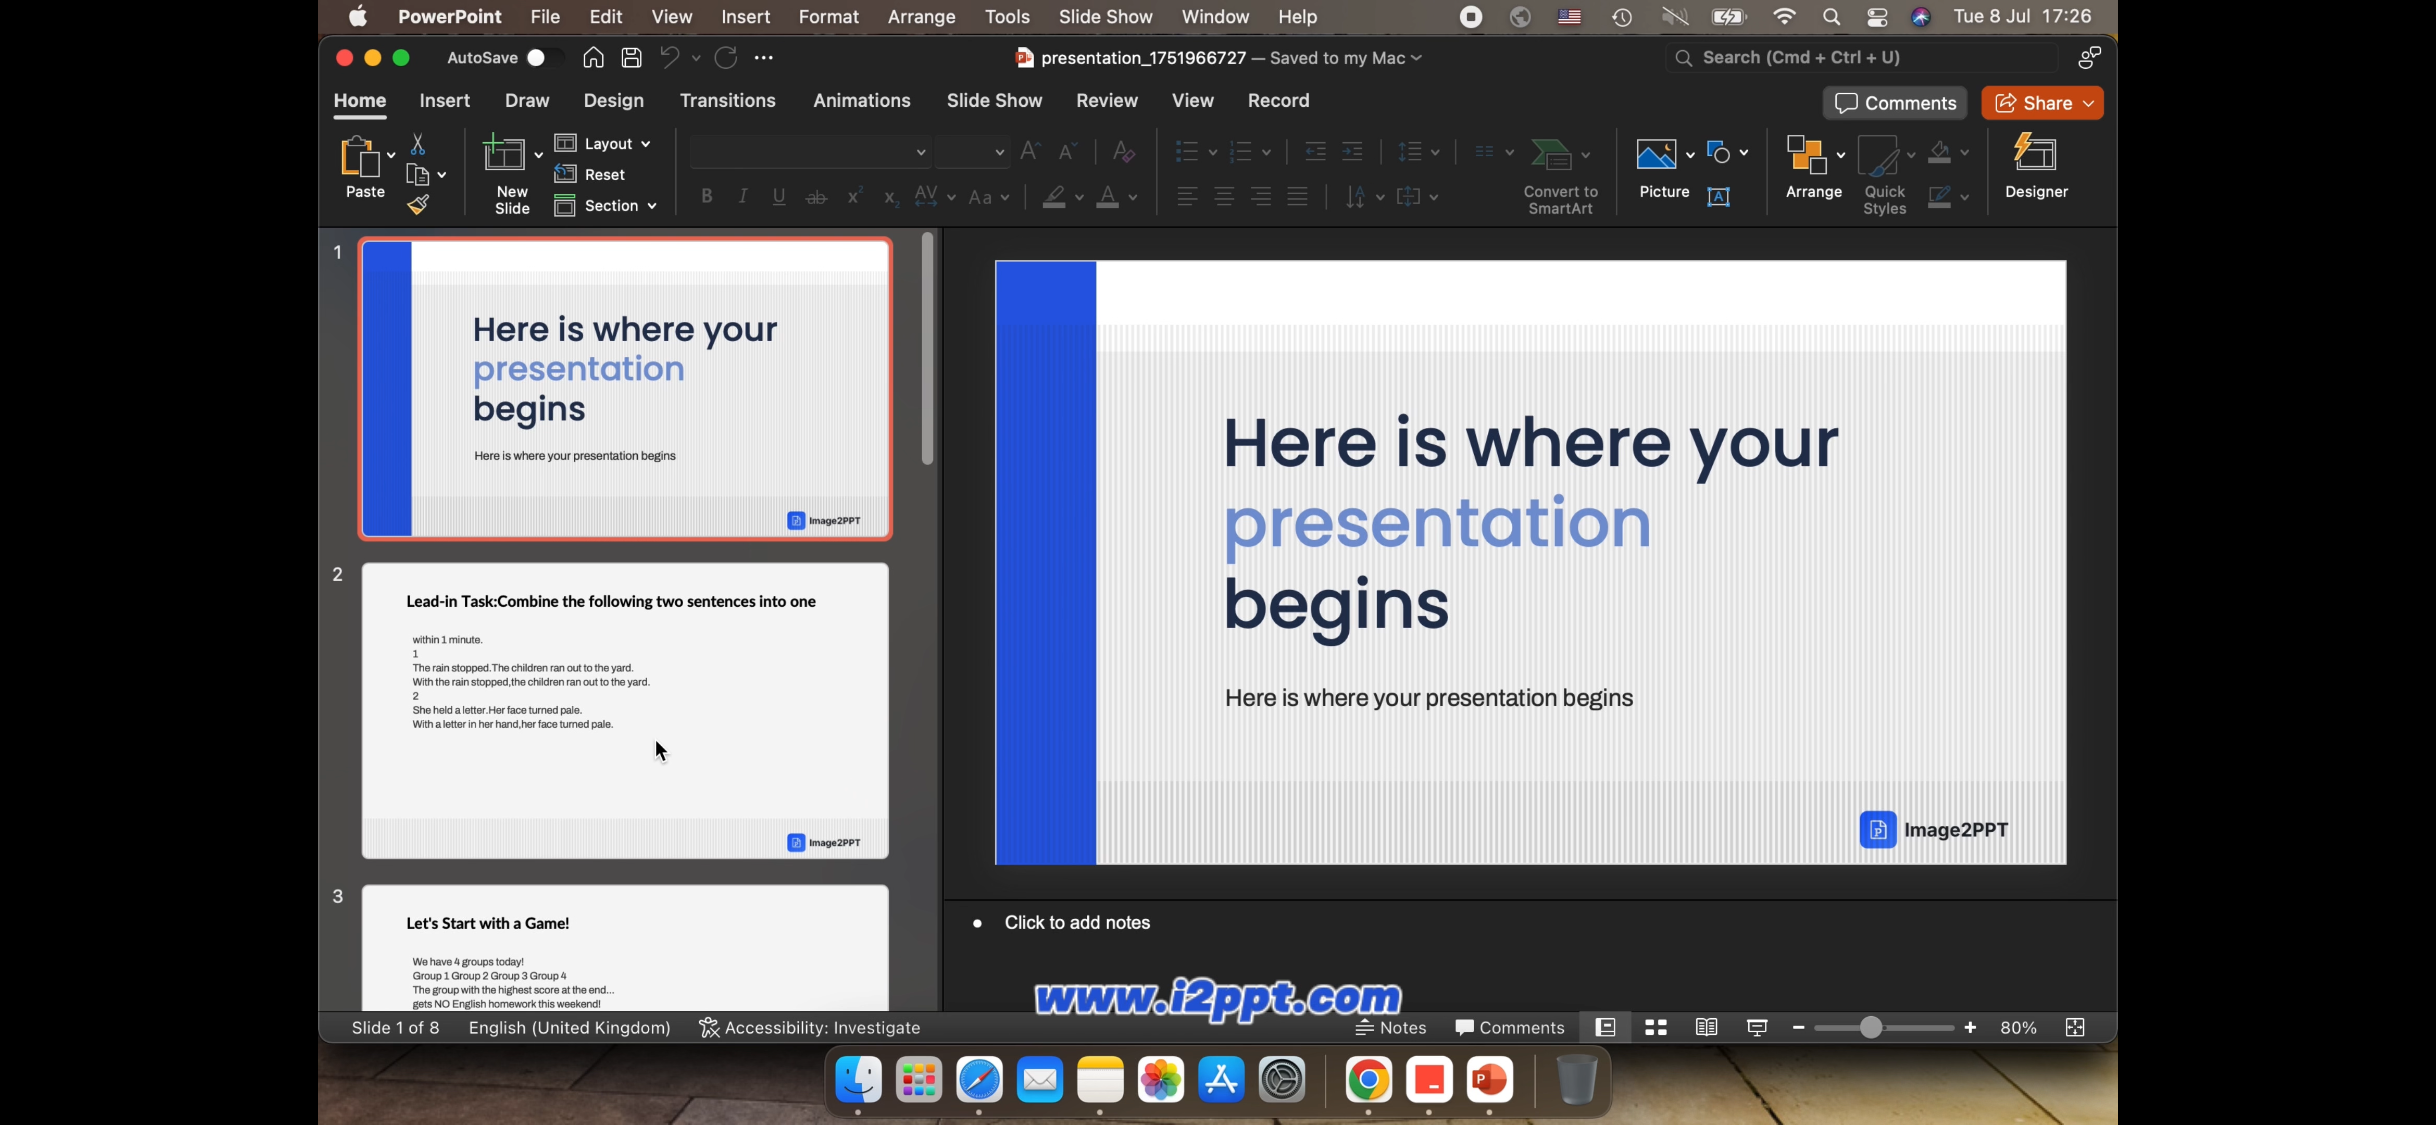Click the Save icon in title bar
The image size is (2436, 1125).
pyautogui.click(x=631, y=58)
